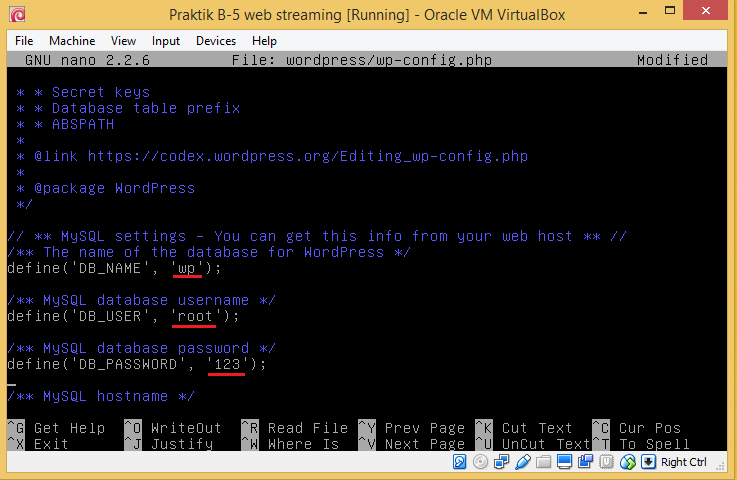Click the 'Read File' nano shortcut
The height and width of the screenshot is (480, 737).
click(295, 428)
